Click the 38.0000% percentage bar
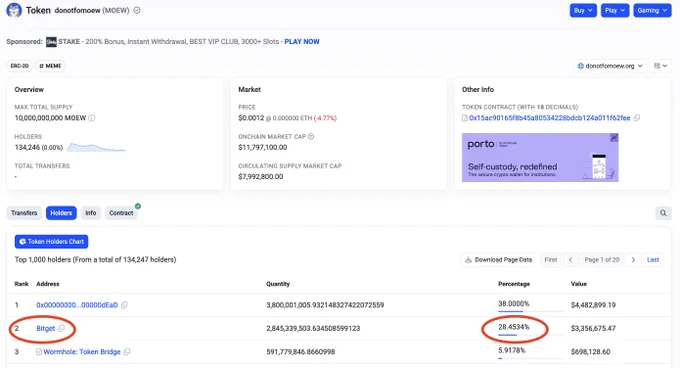The width and height of the screenshot is (680, 368). coord(531,311)
